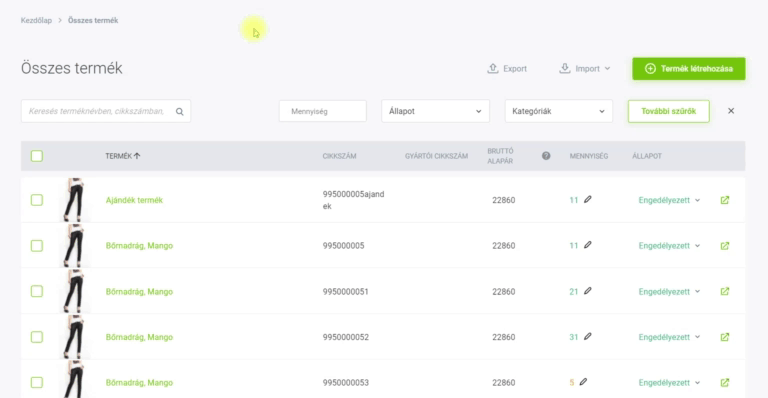The height and width of the screenshot is (398, 768).
Task: Open external link icon for SKU 9950000052
Action: point(725,337)
